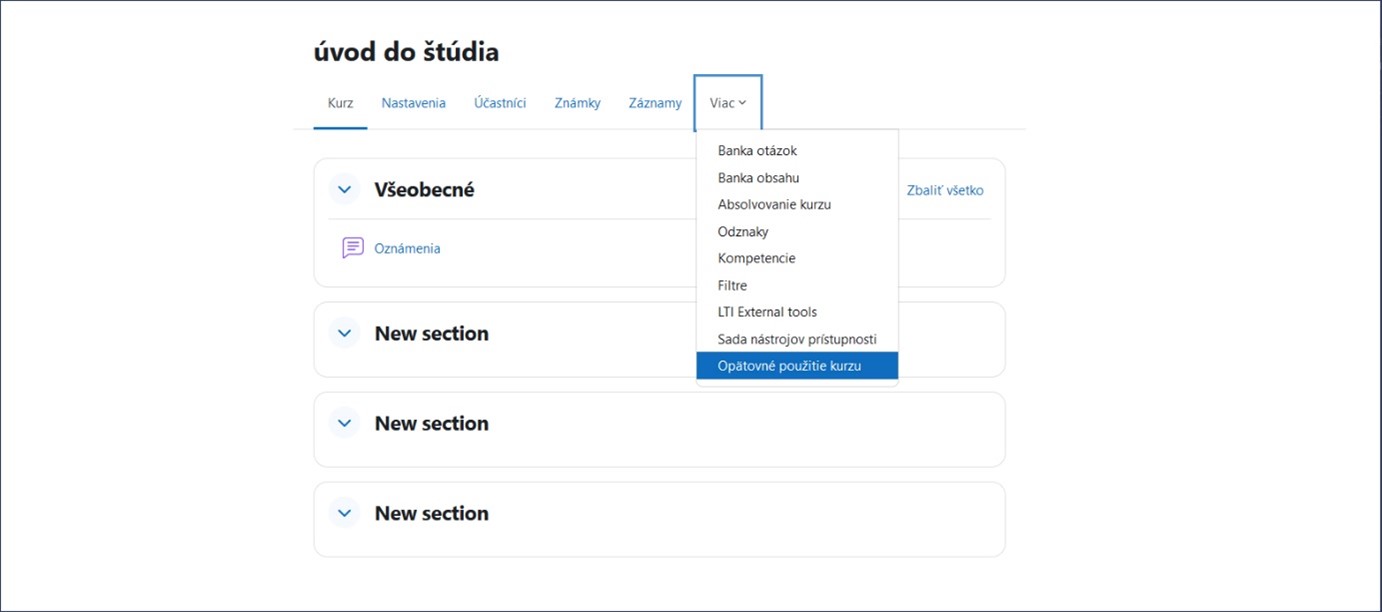Click Odznaky in the dropdown menu
The image size is (1382, 612).
[743, 232]
